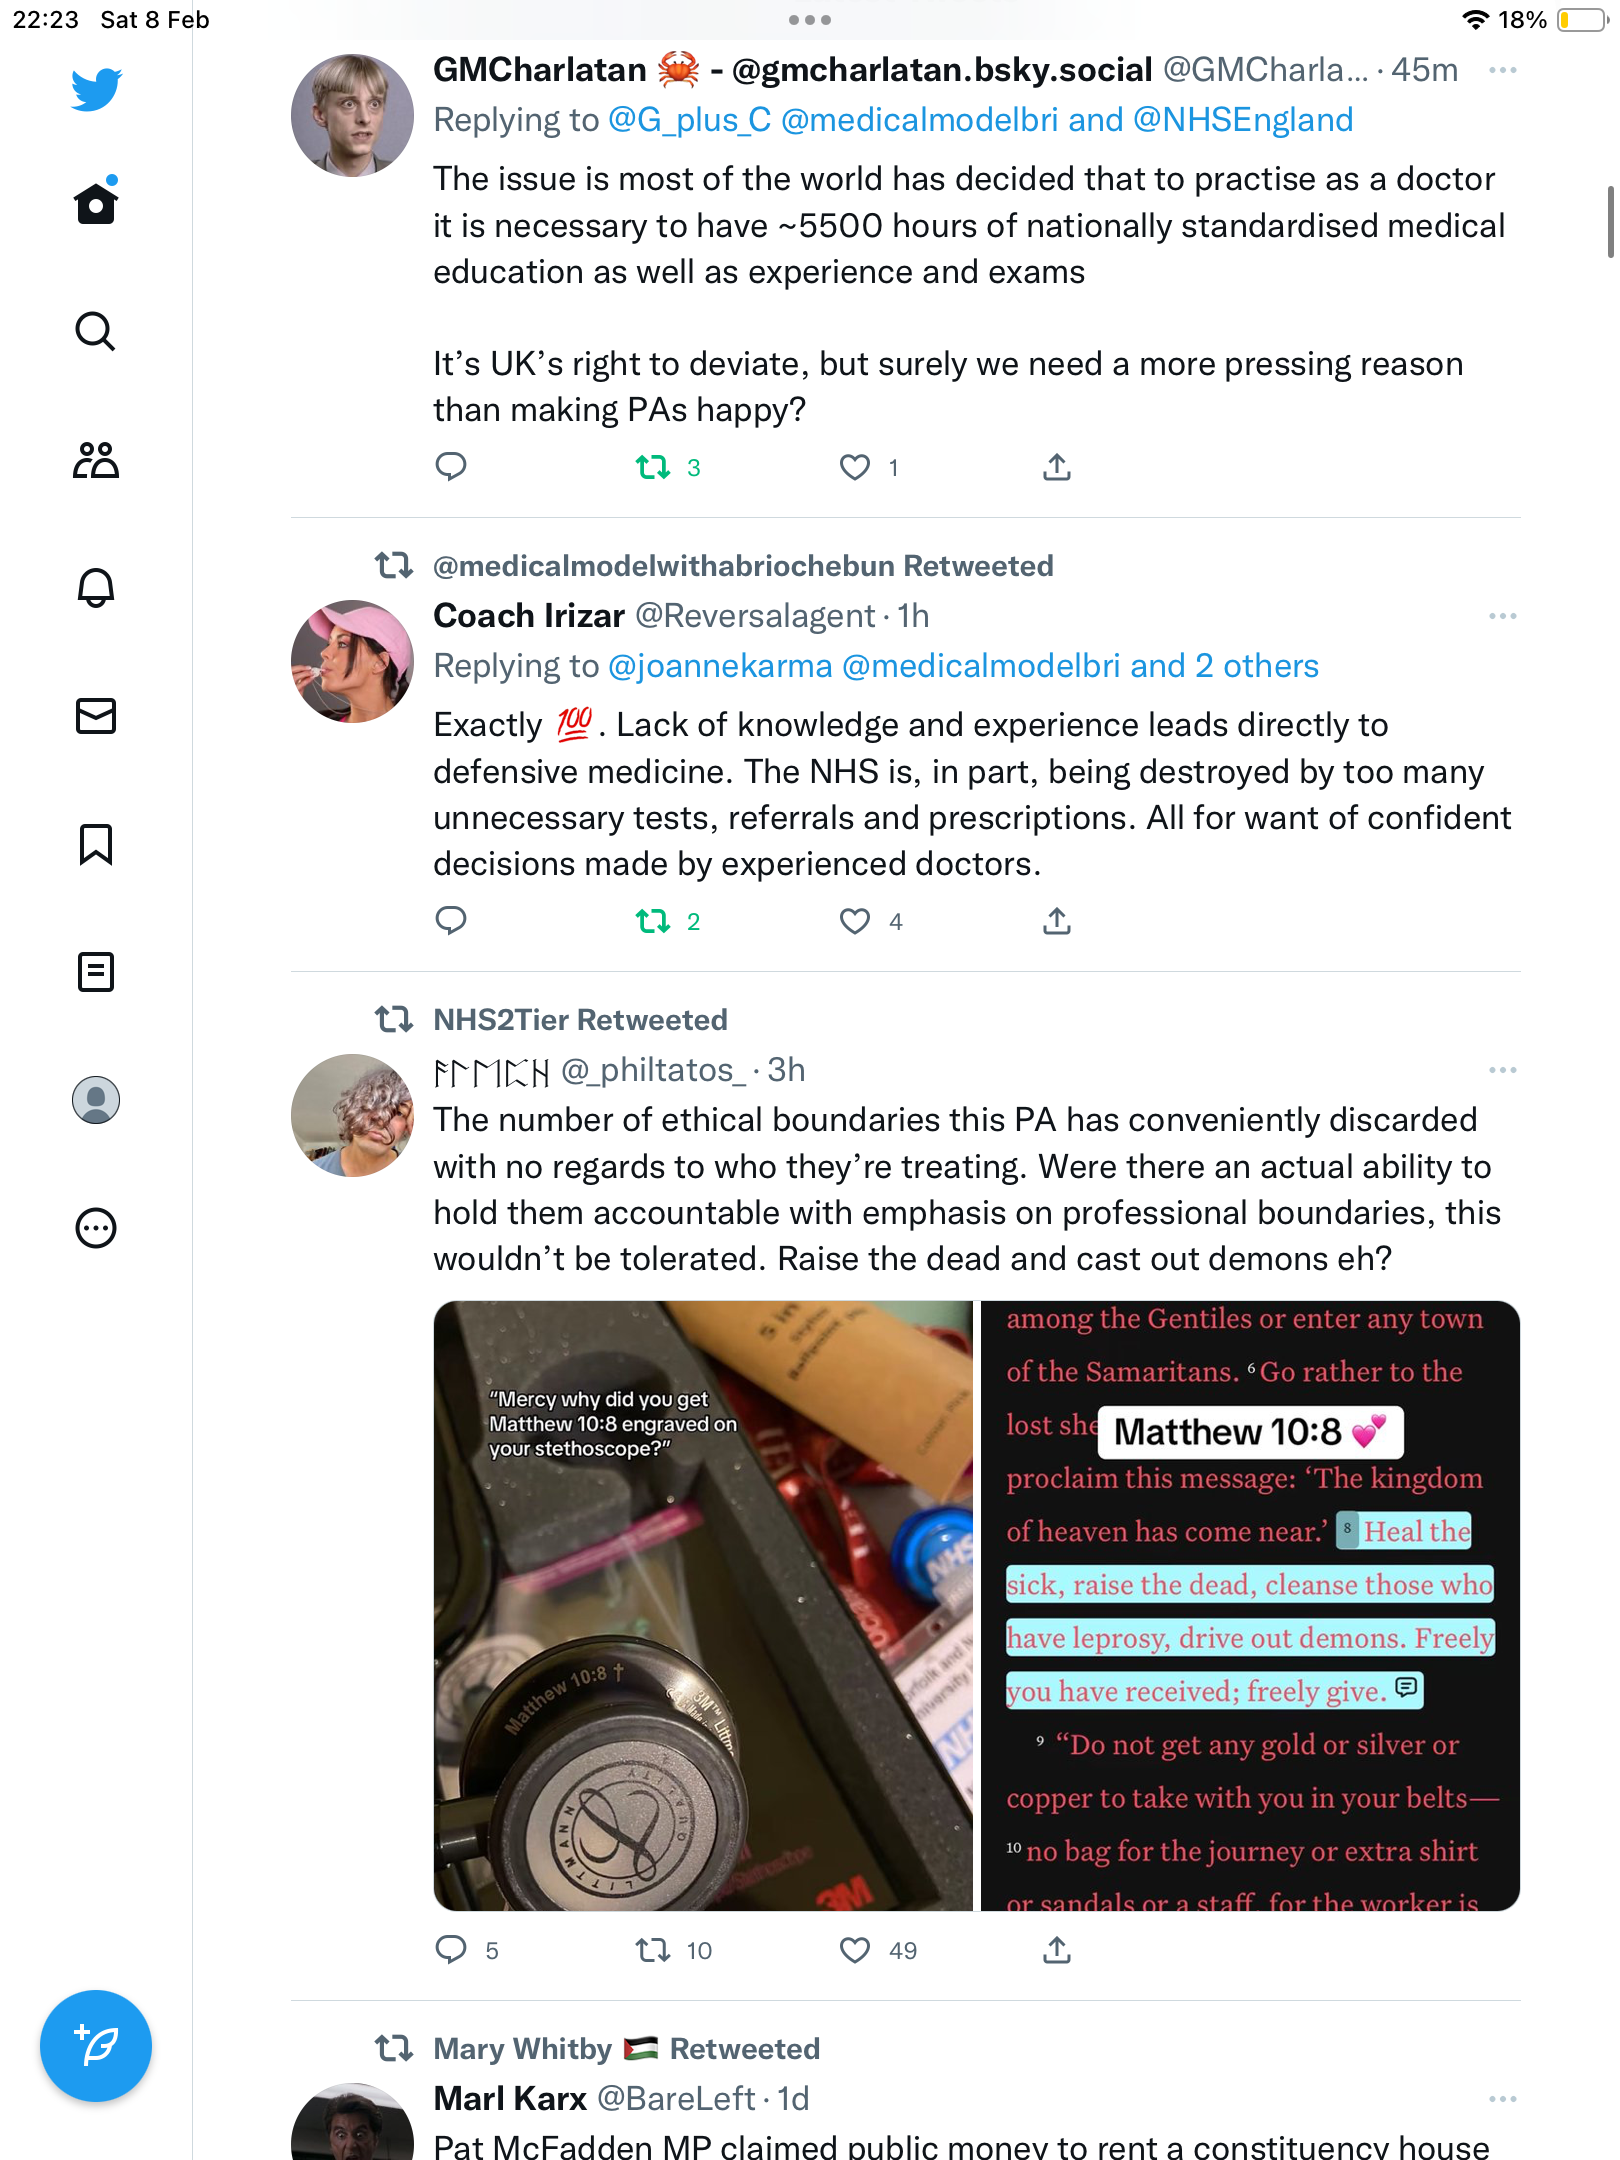Click the timeline scrollbar on right edge
The image size is (1620, 2160).
(x=1610, y=222)
